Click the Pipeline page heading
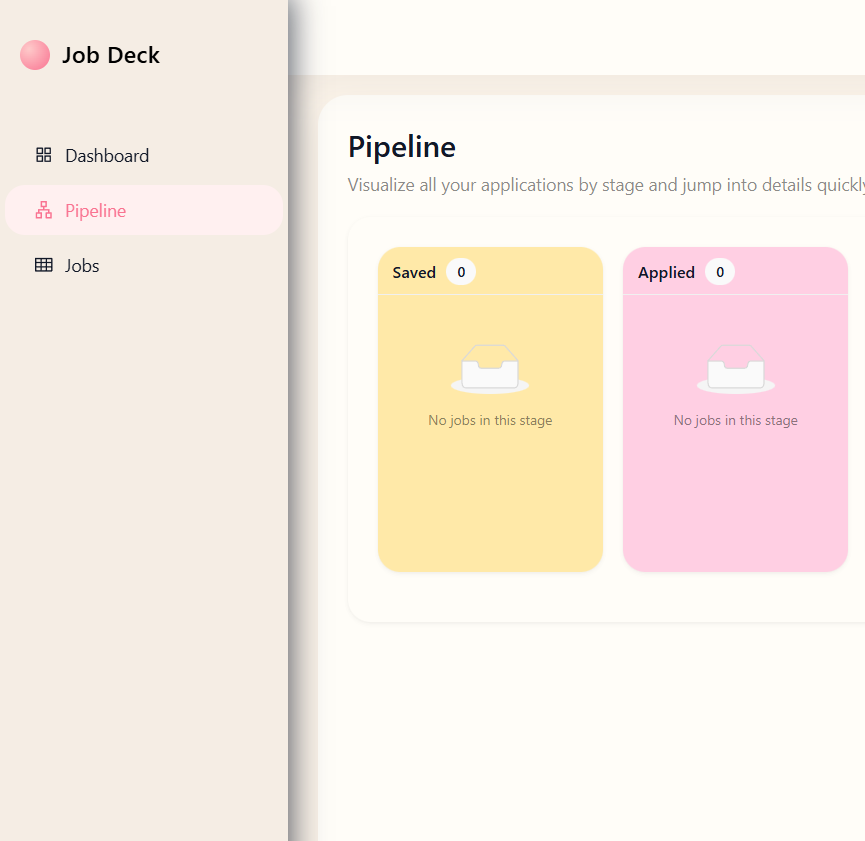Image resolution: width=865 pixels, height=841 pixels. tap(402, 147)
